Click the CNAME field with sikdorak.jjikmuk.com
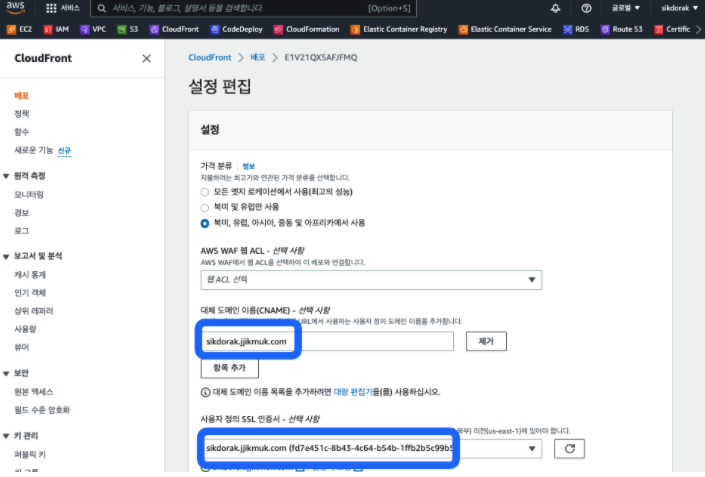Viewport: 705px width, 477px height. point(327,342)
